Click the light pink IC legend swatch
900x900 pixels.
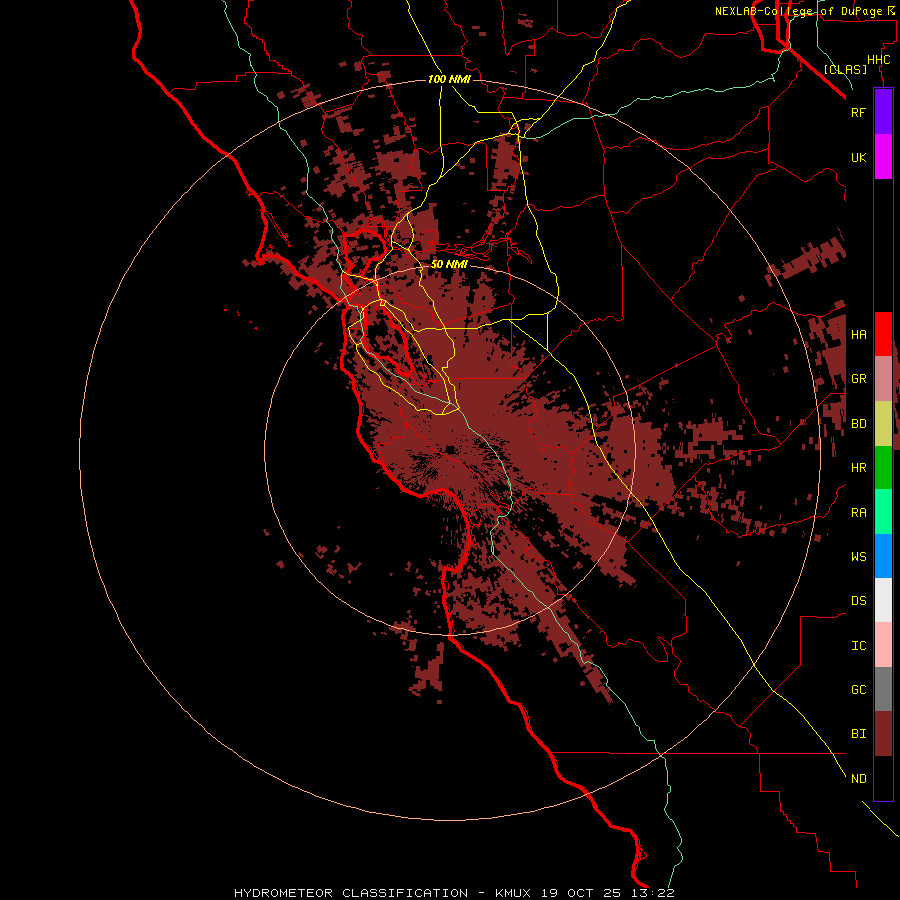click(883, 645)
